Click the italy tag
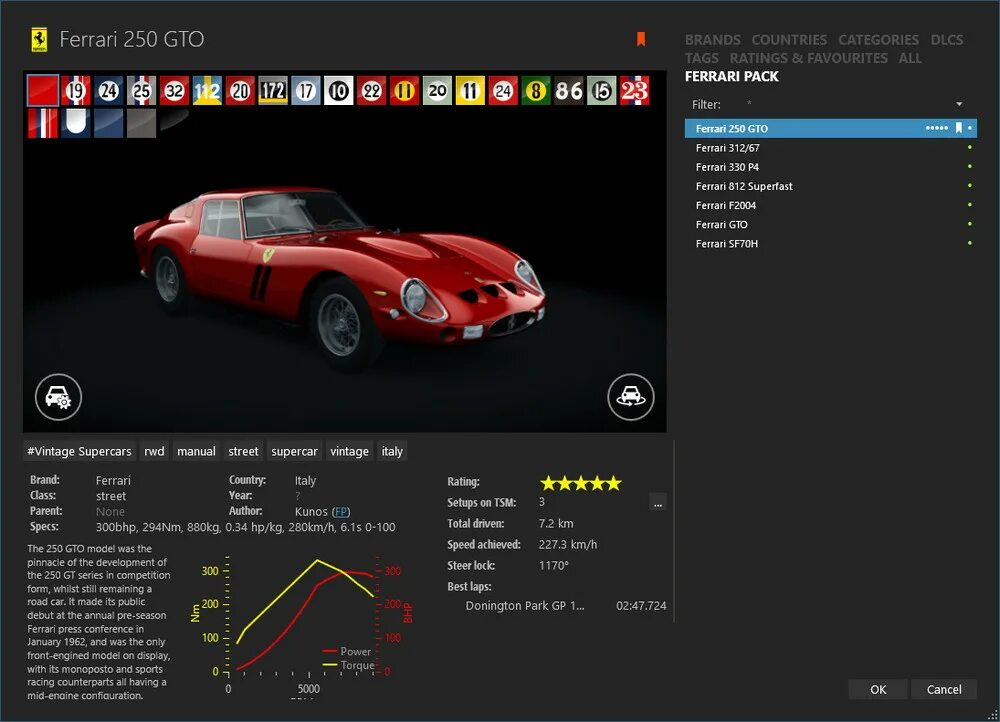Viewport: 1000px width, 722px height. 392,451
